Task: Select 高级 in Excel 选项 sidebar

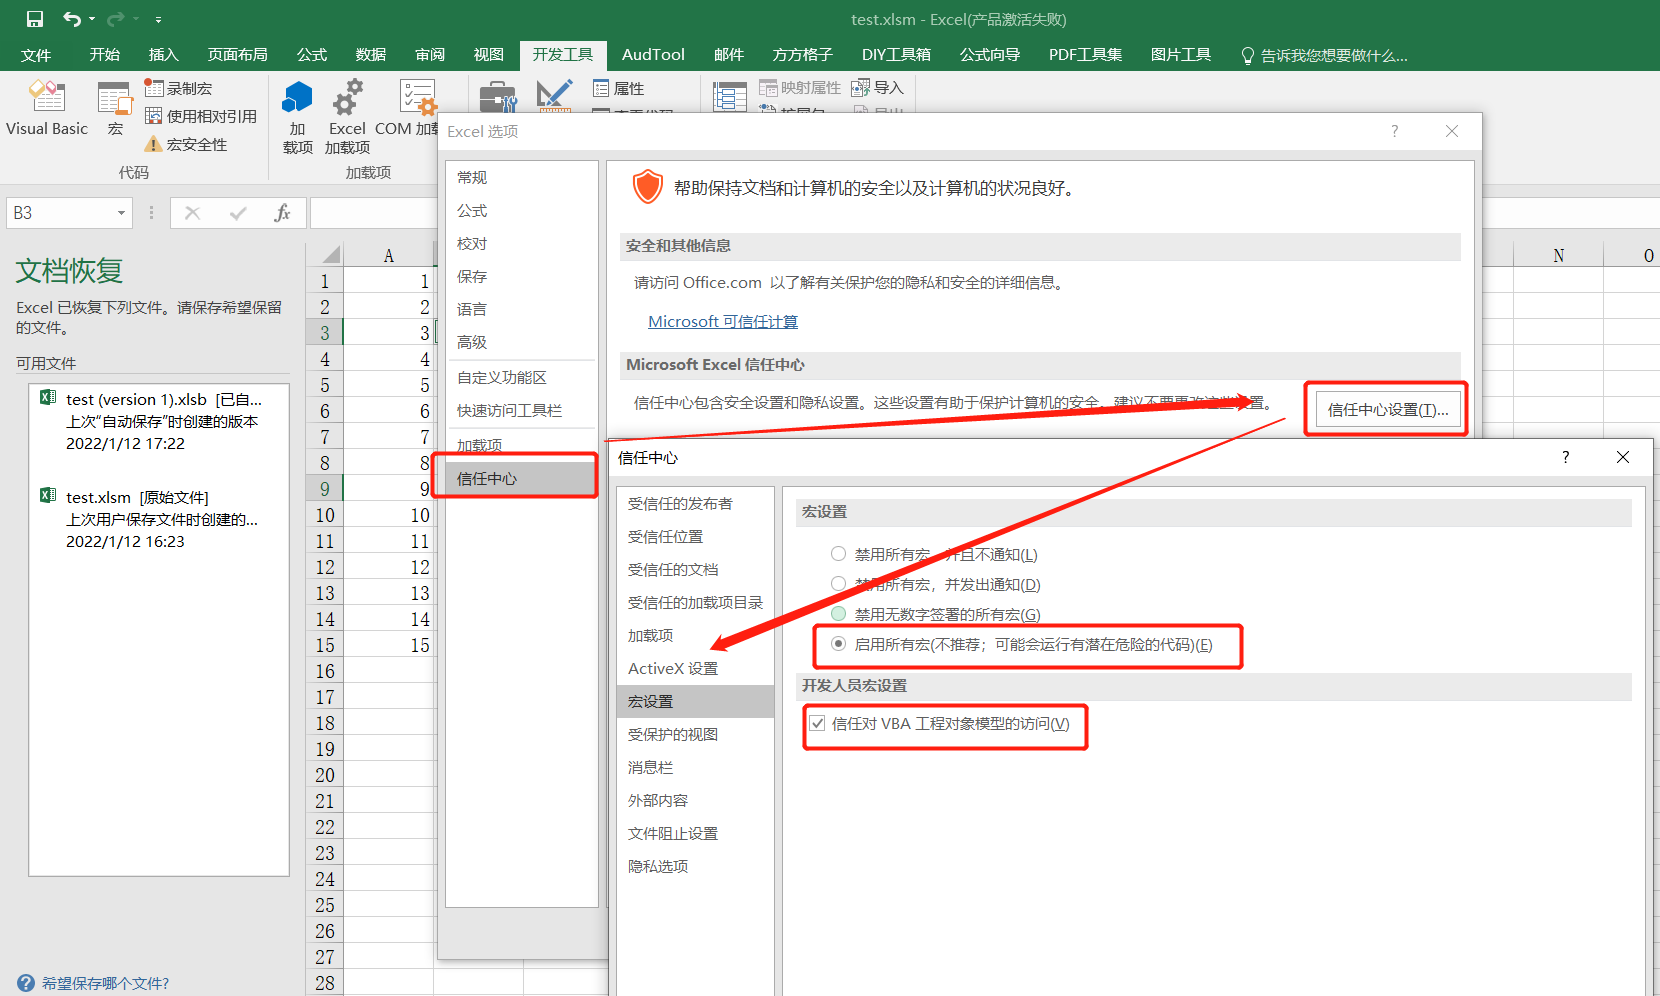Action: pos(521,342)
